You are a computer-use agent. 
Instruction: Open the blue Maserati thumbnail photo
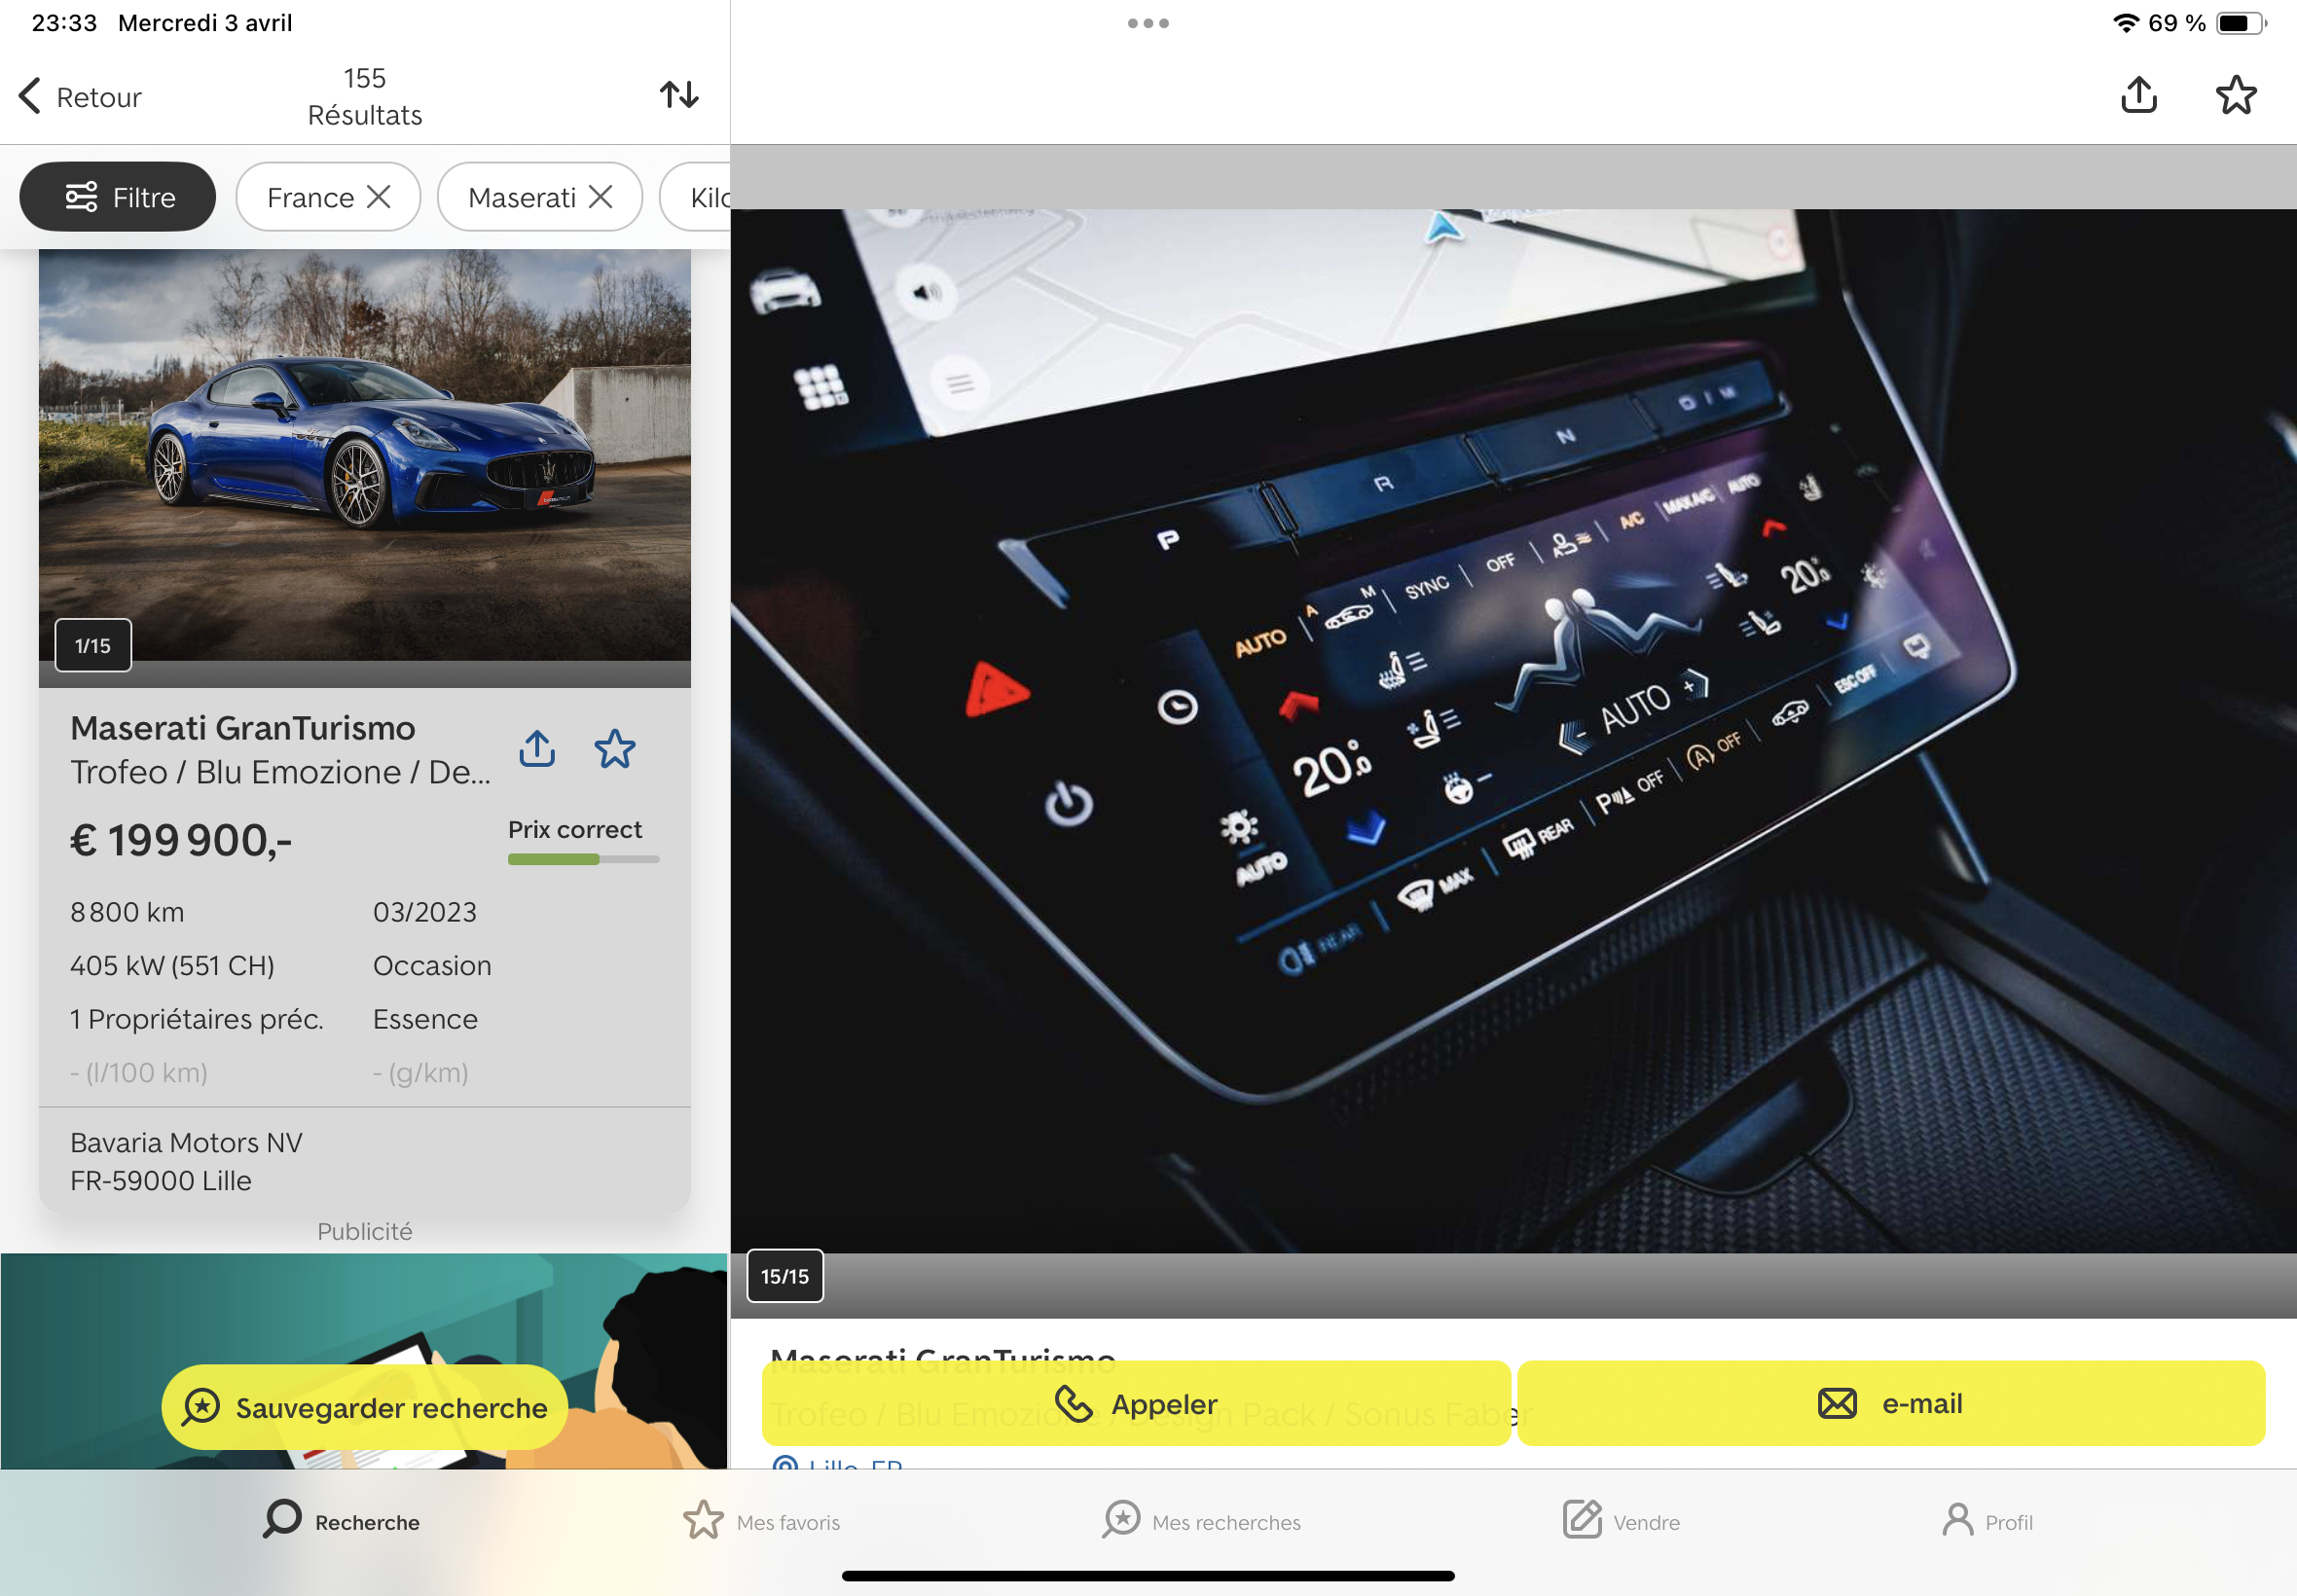365,455
